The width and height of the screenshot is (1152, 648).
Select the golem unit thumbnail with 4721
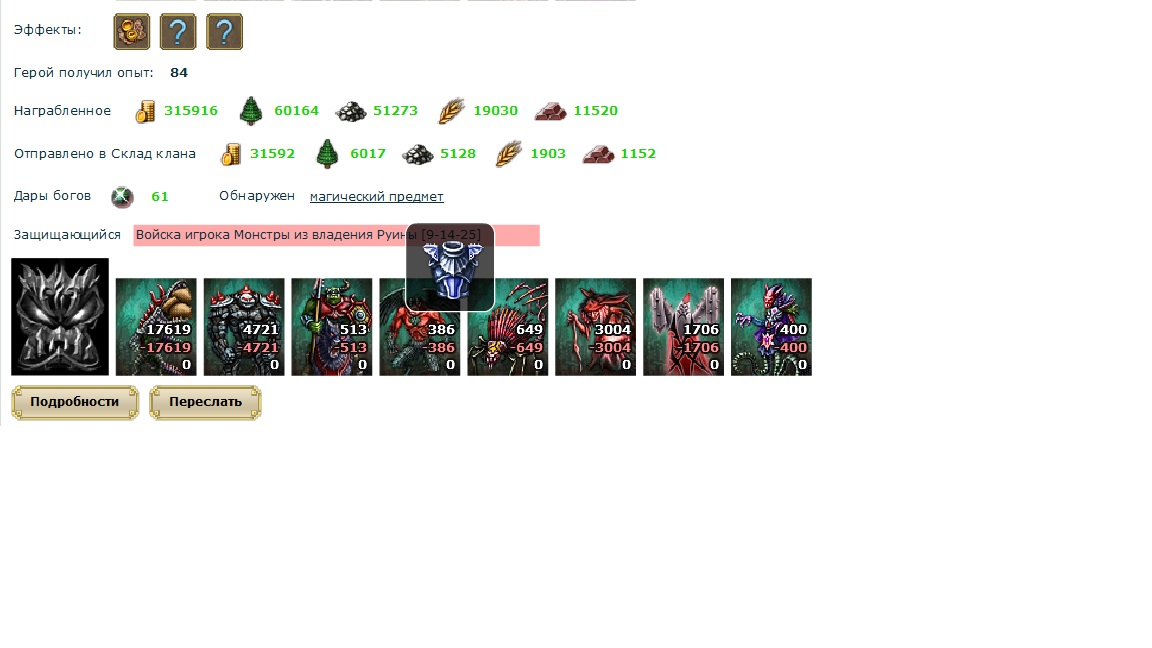[244, 327]
